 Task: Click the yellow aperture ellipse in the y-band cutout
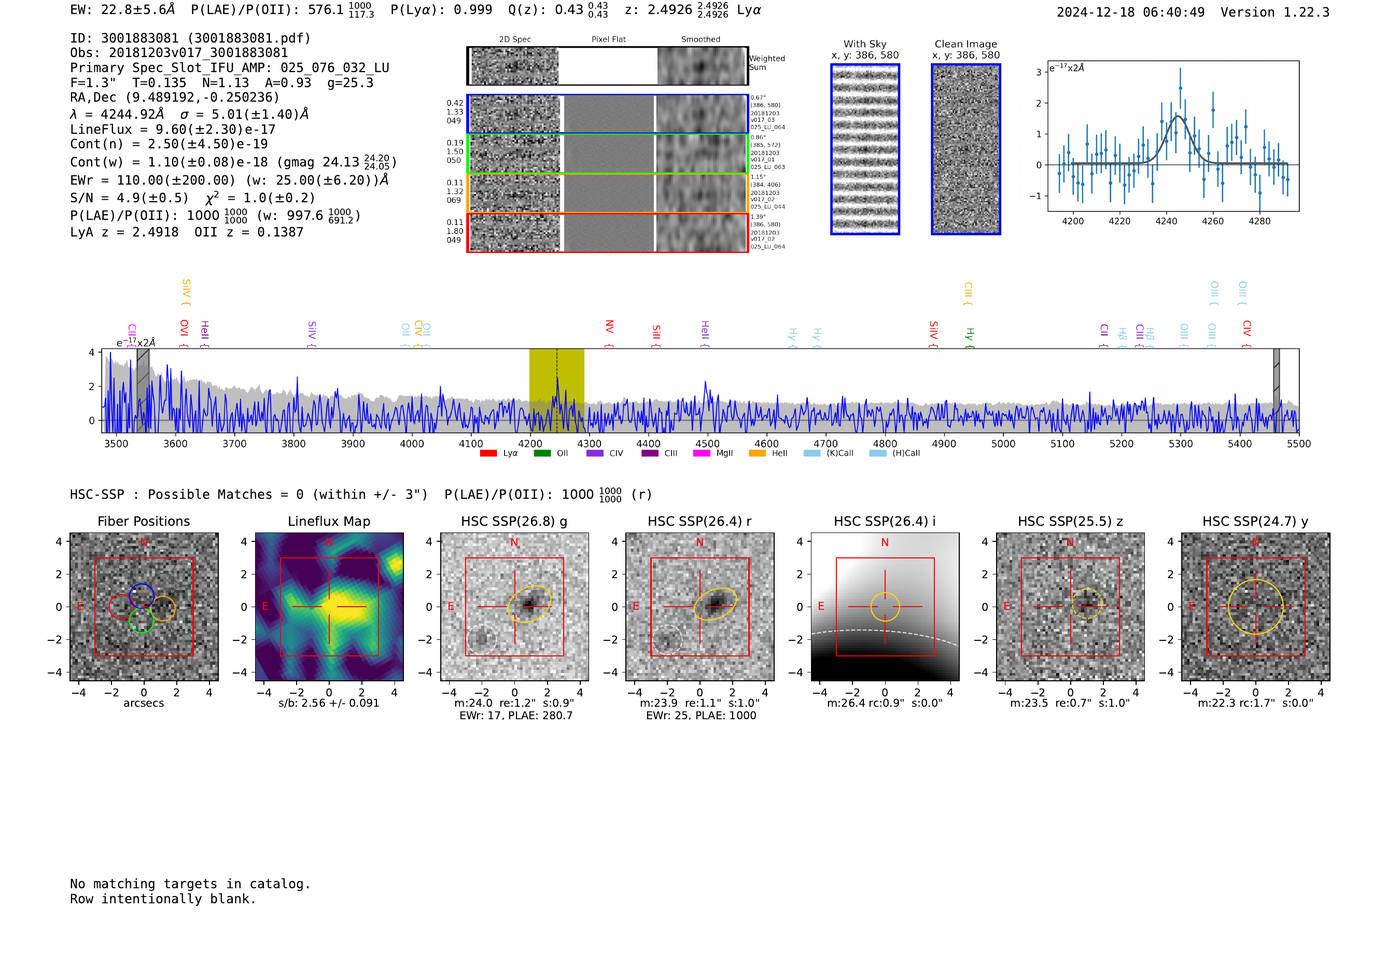point(1255,607)
